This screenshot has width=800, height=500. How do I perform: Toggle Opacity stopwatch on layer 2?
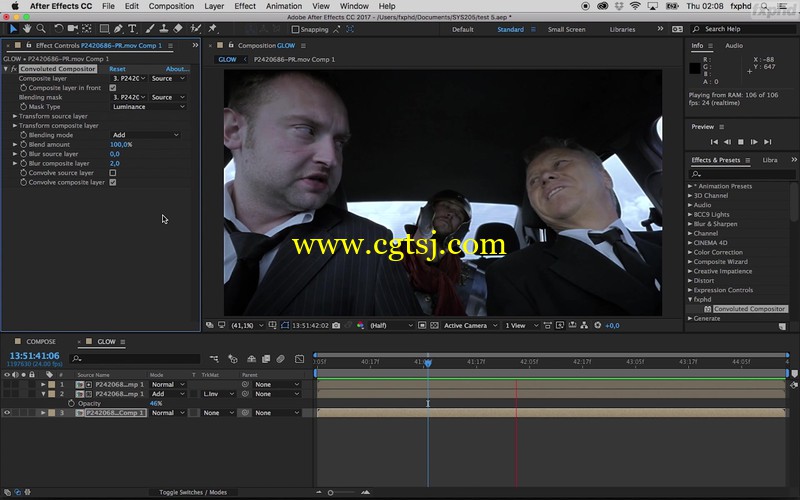click(71, 404)
